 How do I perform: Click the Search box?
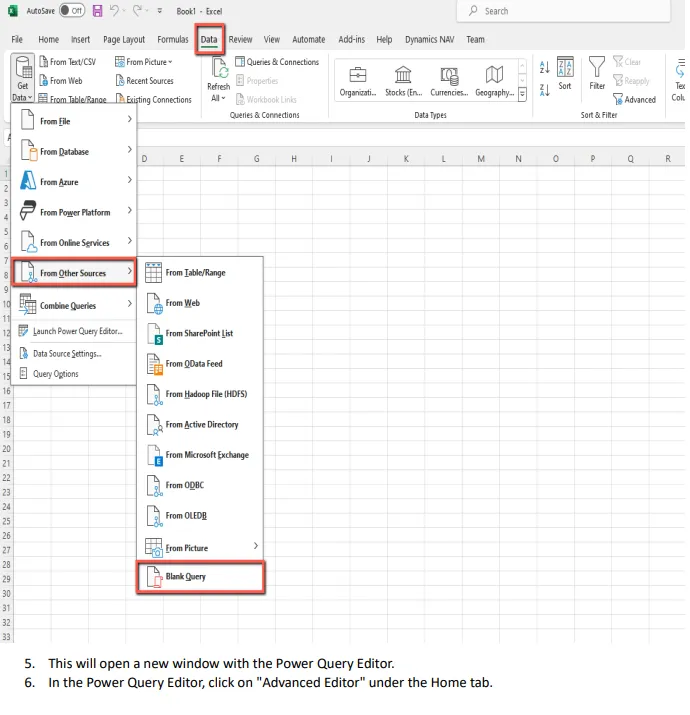(x=563, y=11)
